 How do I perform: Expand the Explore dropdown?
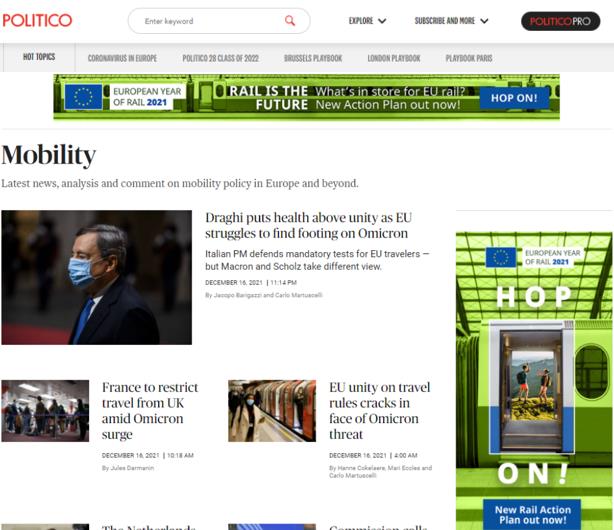(x=367, y=21)
